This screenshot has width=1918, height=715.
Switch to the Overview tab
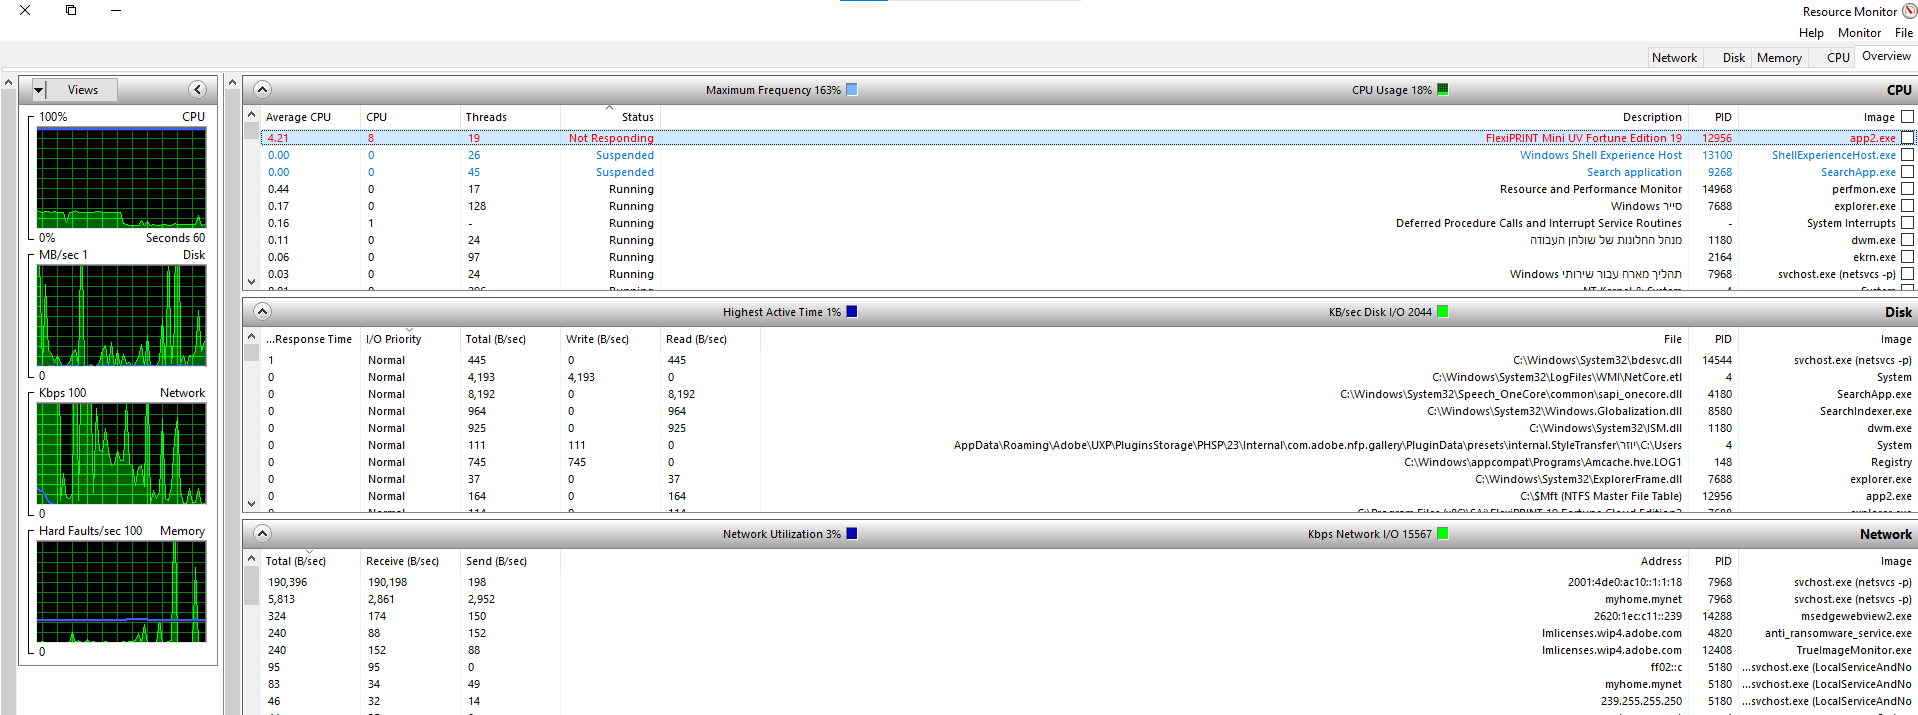point(1886,57)
